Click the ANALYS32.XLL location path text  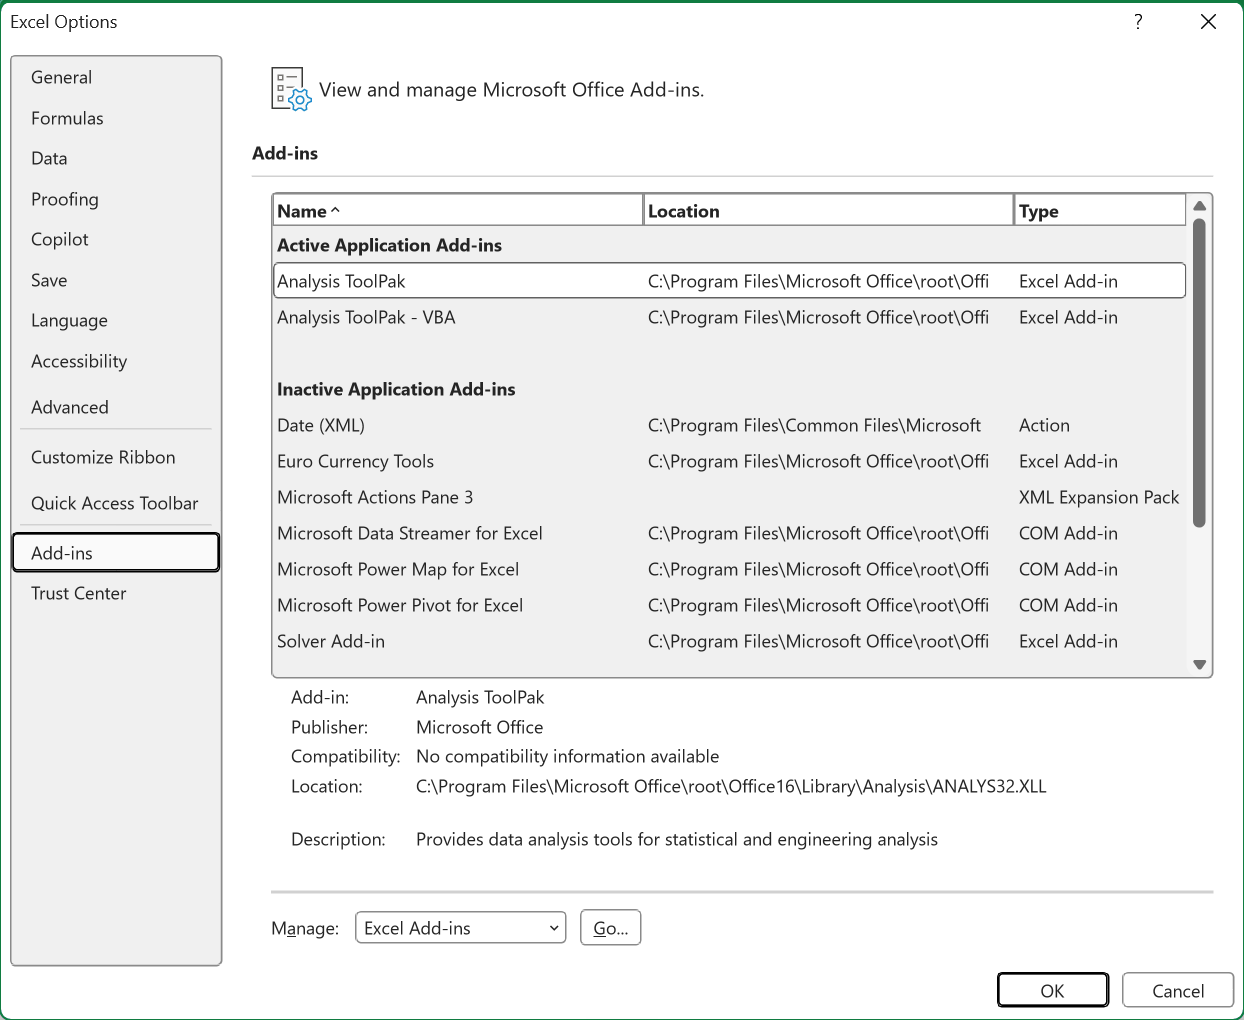731,786
